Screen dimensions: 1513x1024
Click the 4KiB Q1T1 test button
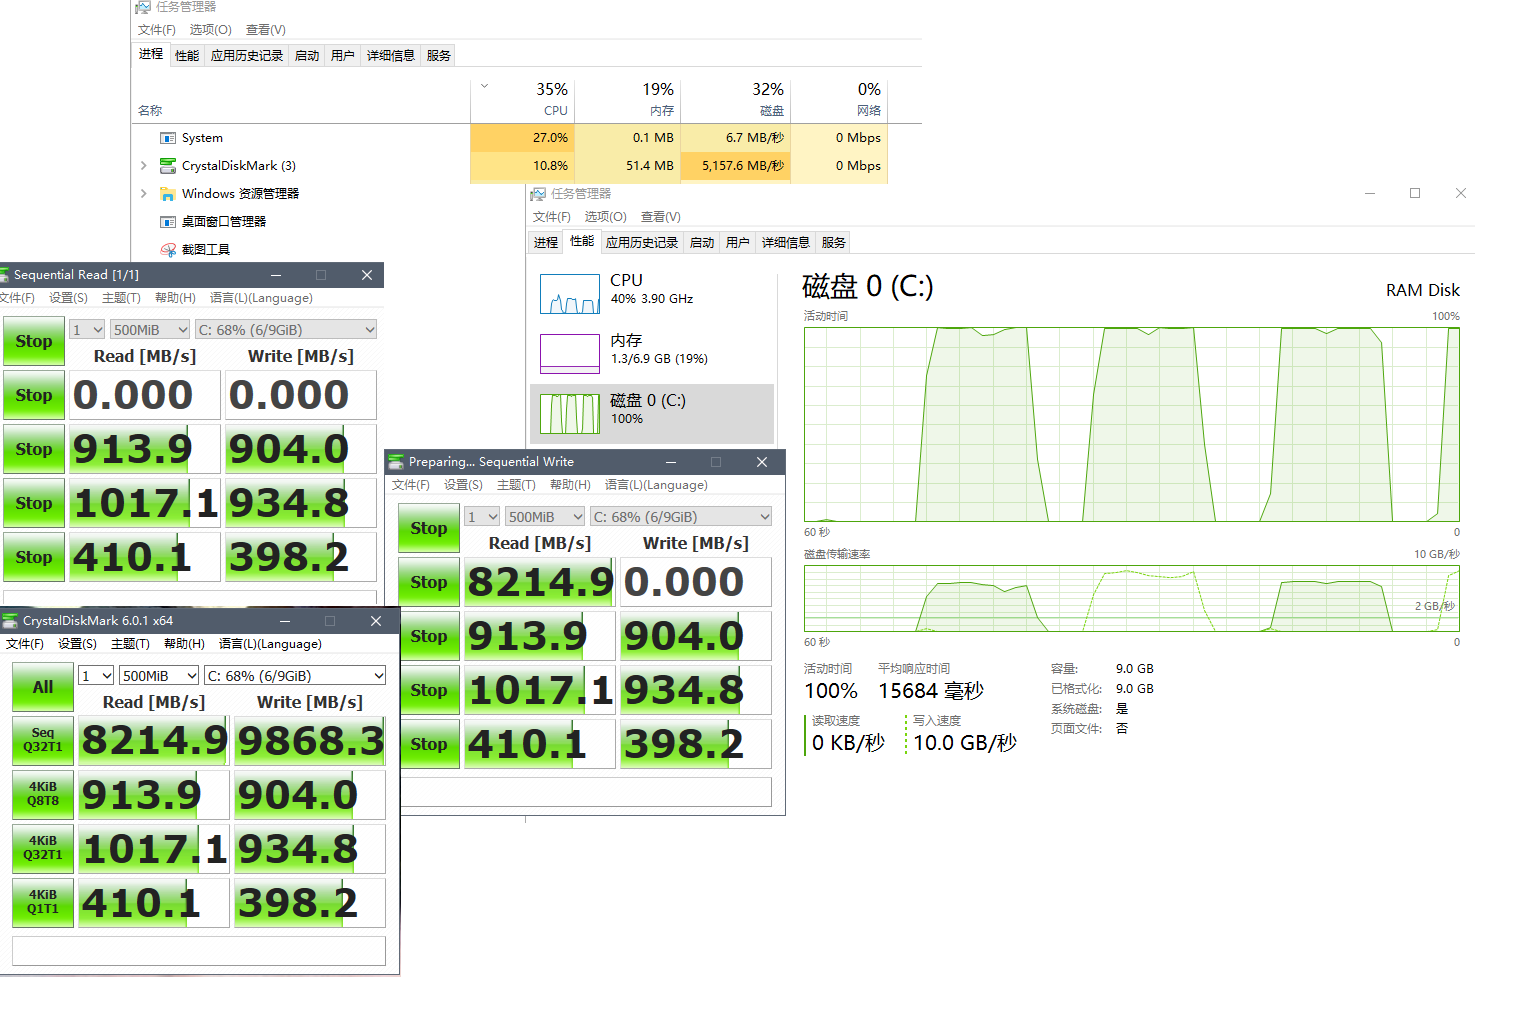coord(43,902)
